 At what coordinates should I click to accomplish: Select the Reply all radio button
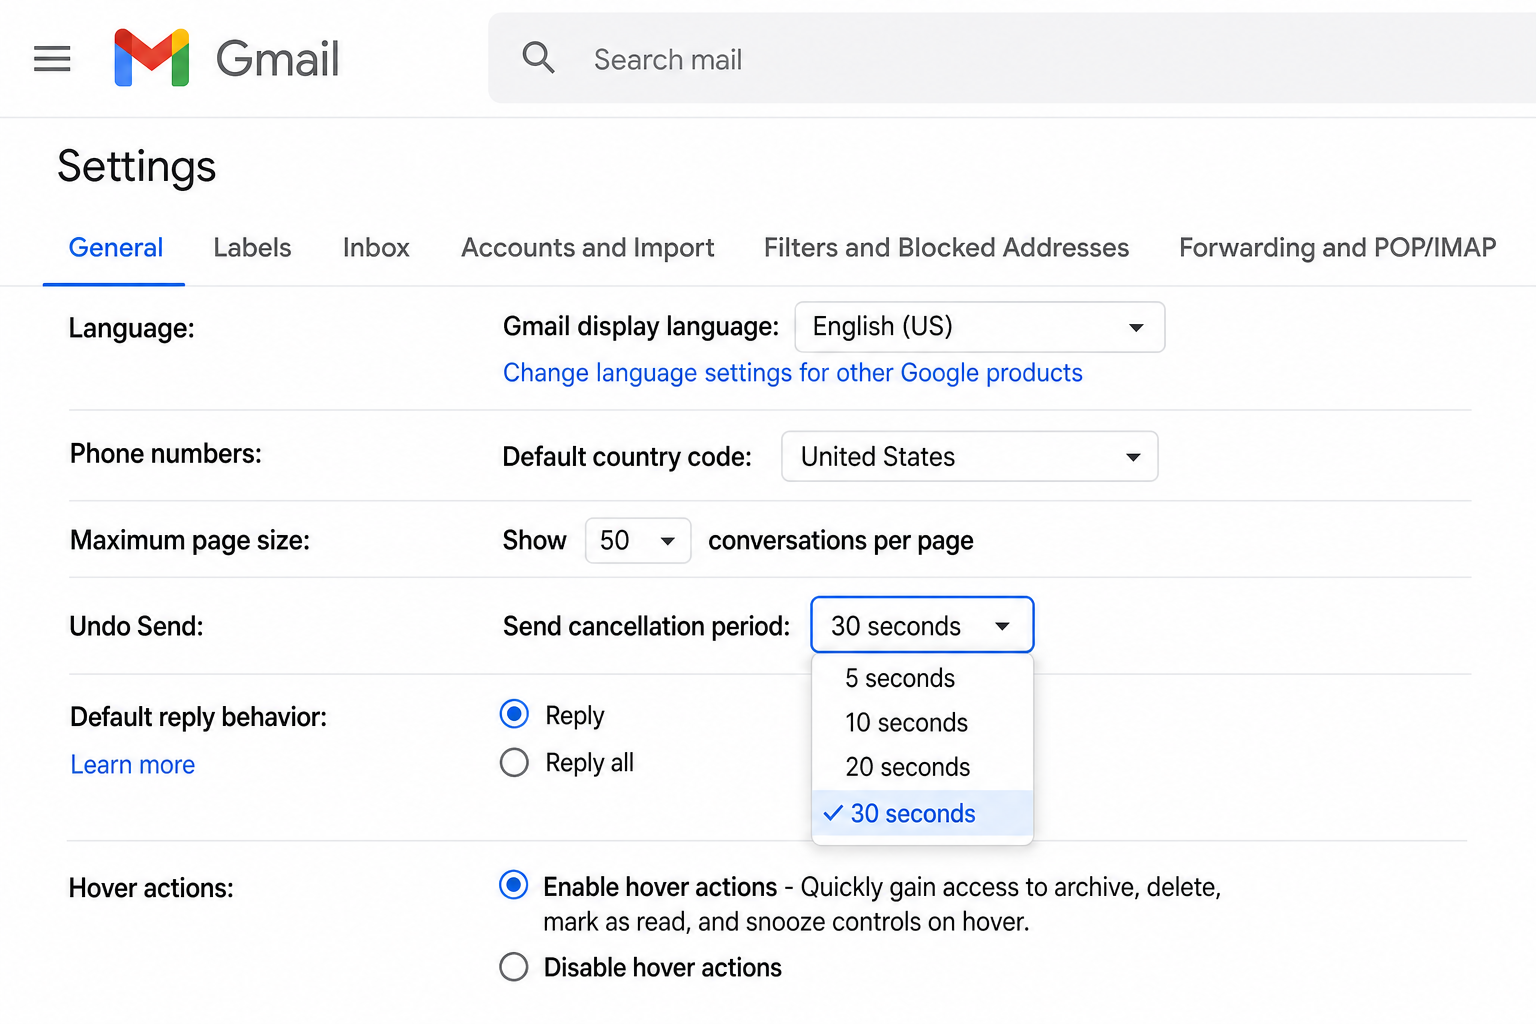click(514, 762)
